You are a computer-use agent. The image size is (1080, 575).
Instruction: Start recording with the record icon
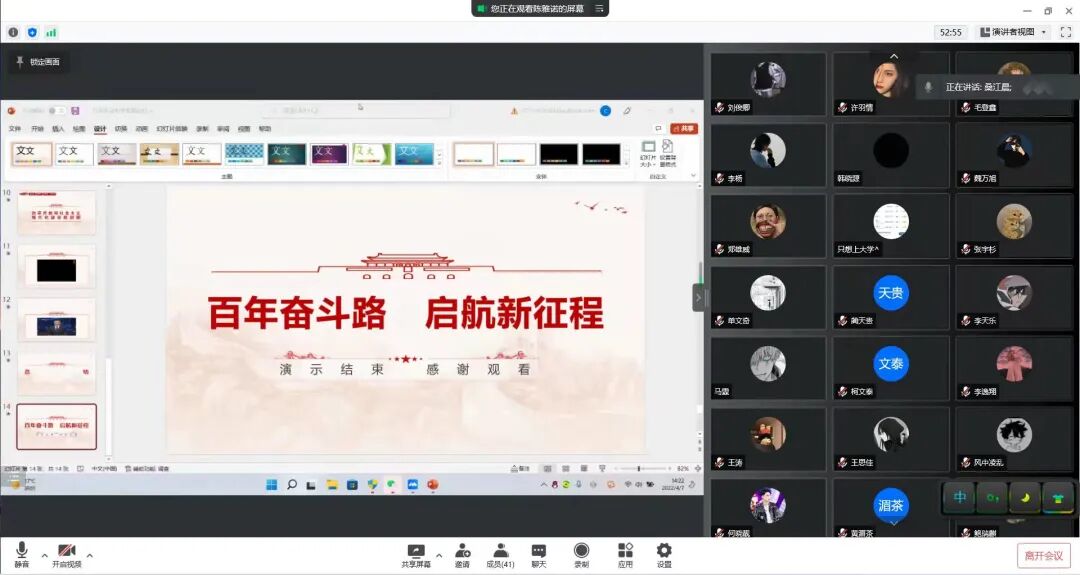(581, 555)
